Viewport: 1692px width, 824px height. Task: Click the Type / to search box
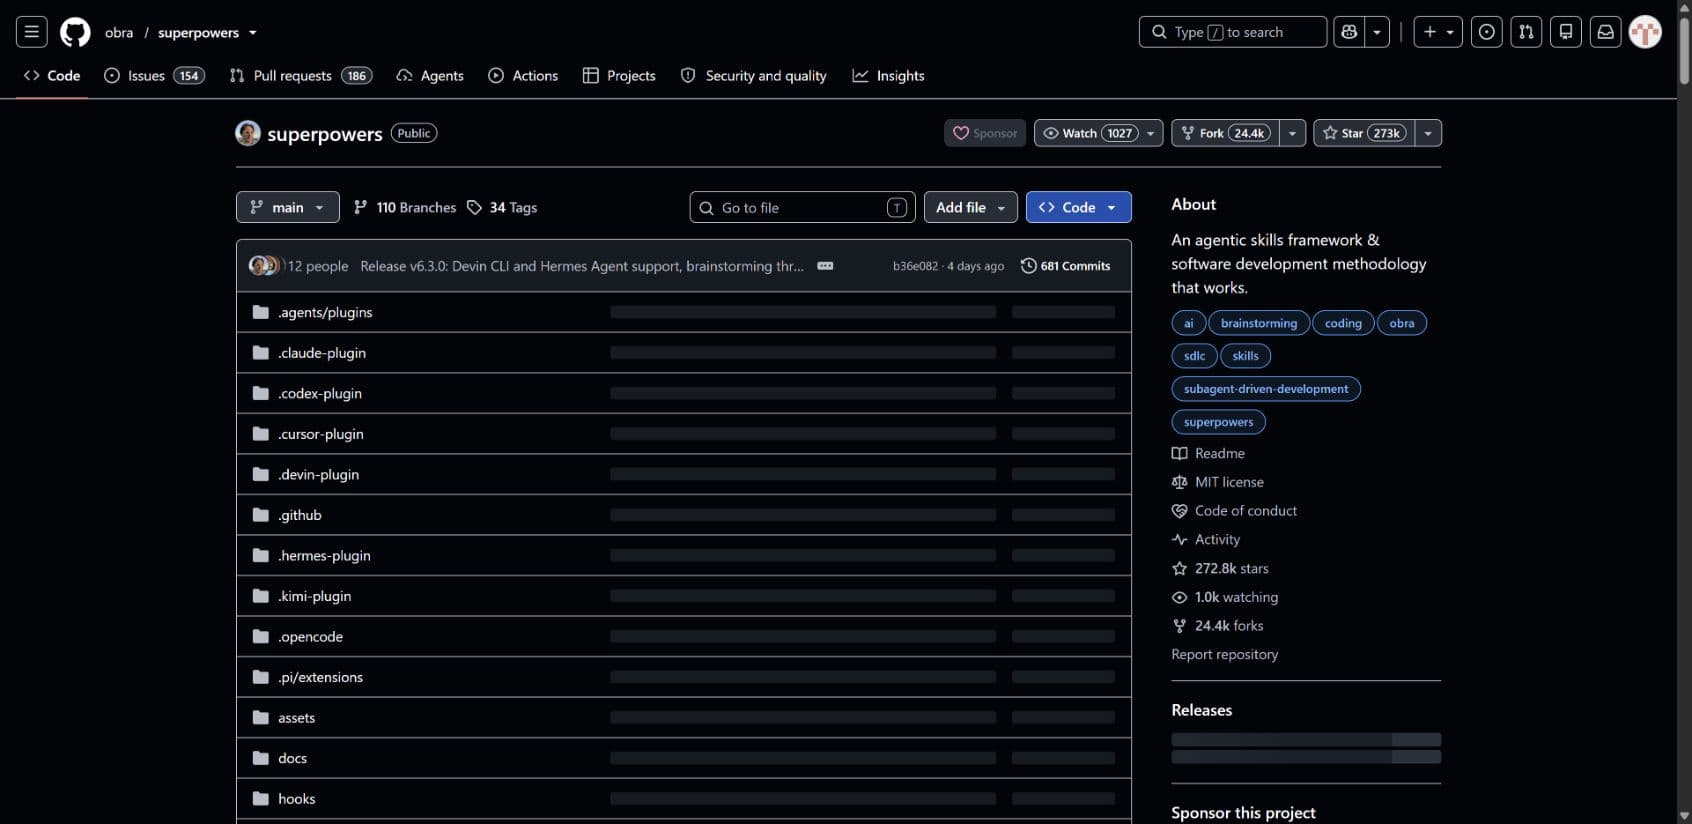(1233, 32)
